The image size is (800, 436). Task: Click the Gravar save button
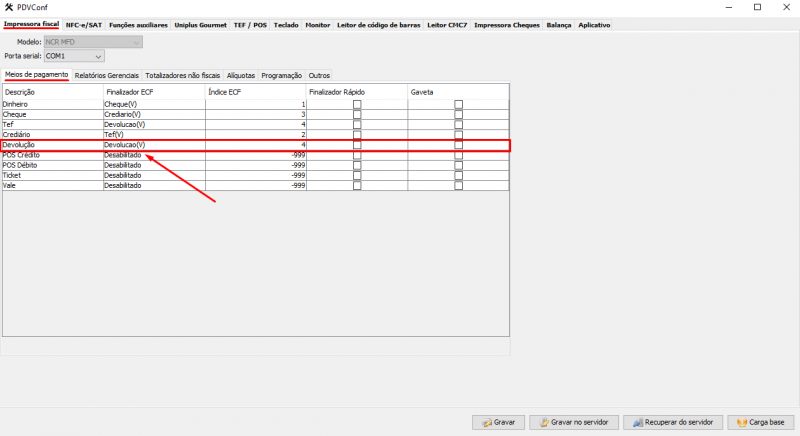[x=498, y=422]
